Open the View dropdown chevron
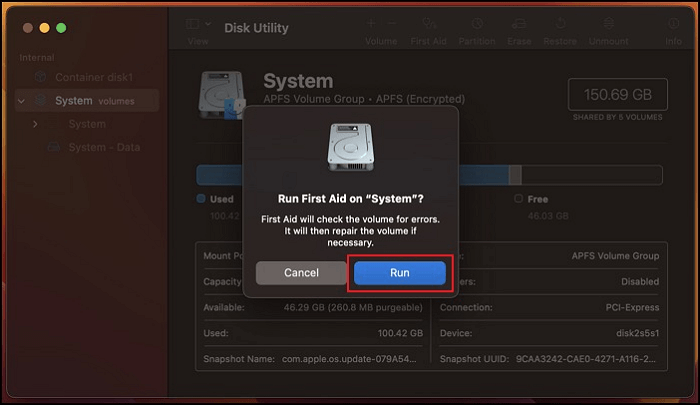This screenshot has height=405, width=700. (208, 24)
